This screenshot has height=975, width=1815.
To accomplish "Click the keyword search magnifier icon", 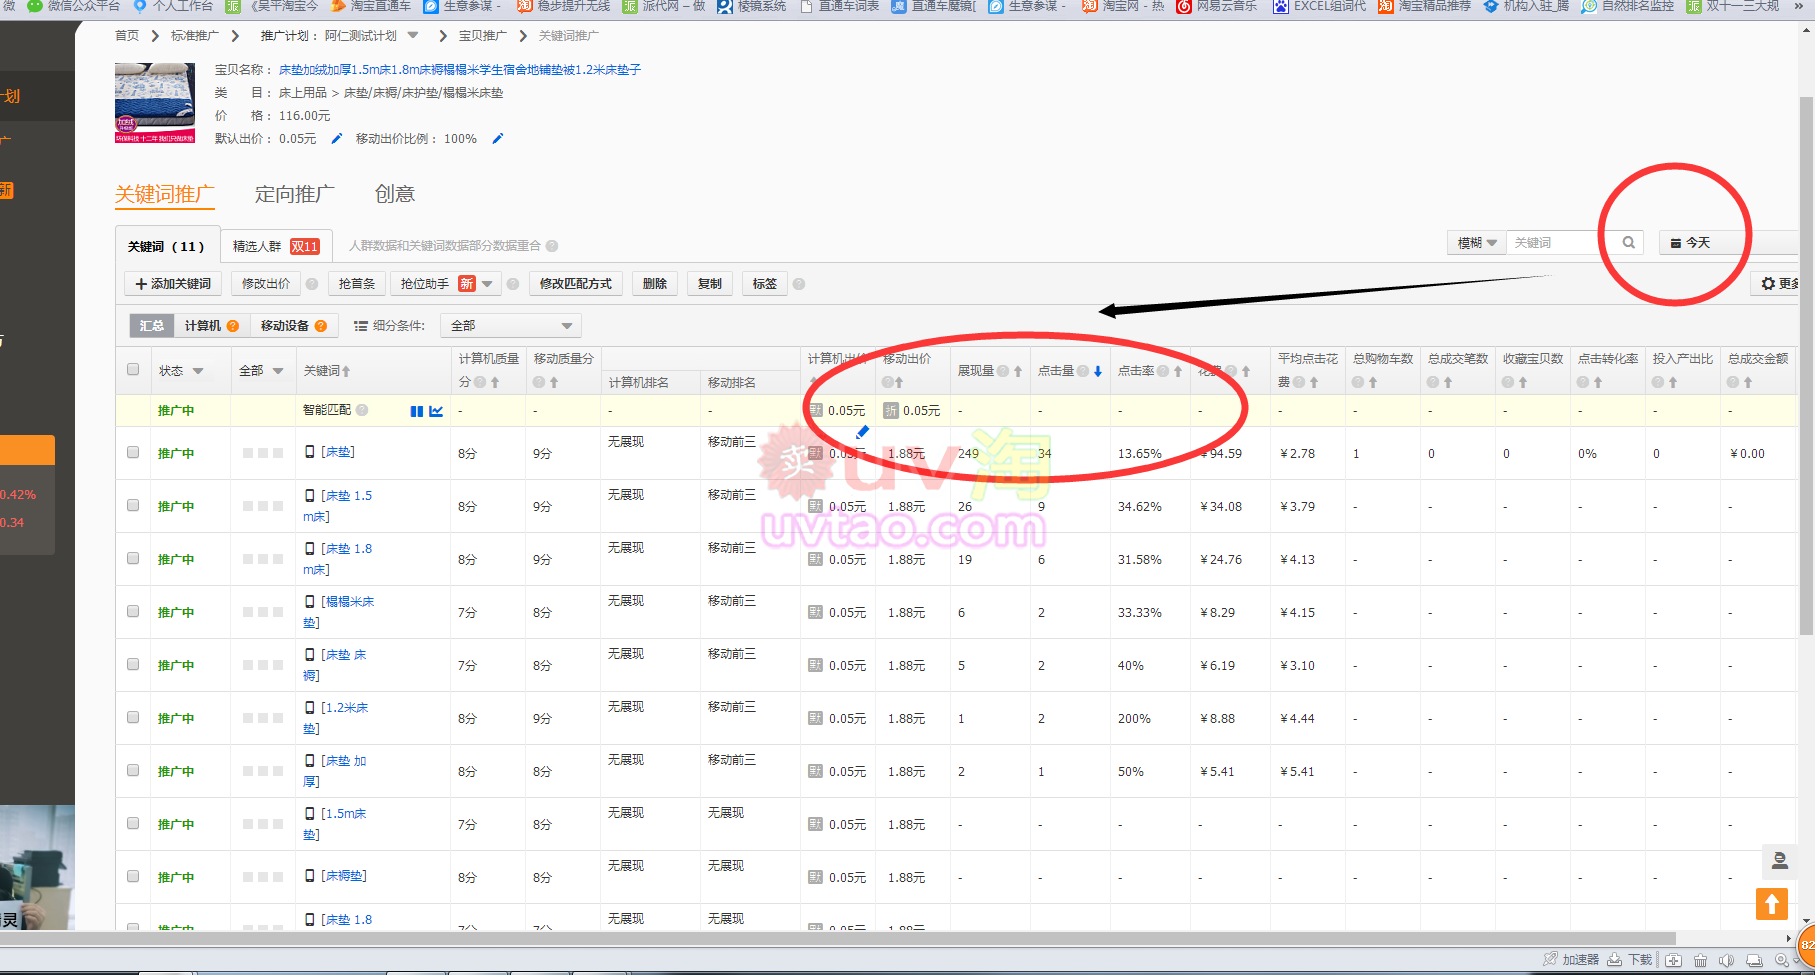I will point(1628,243).
